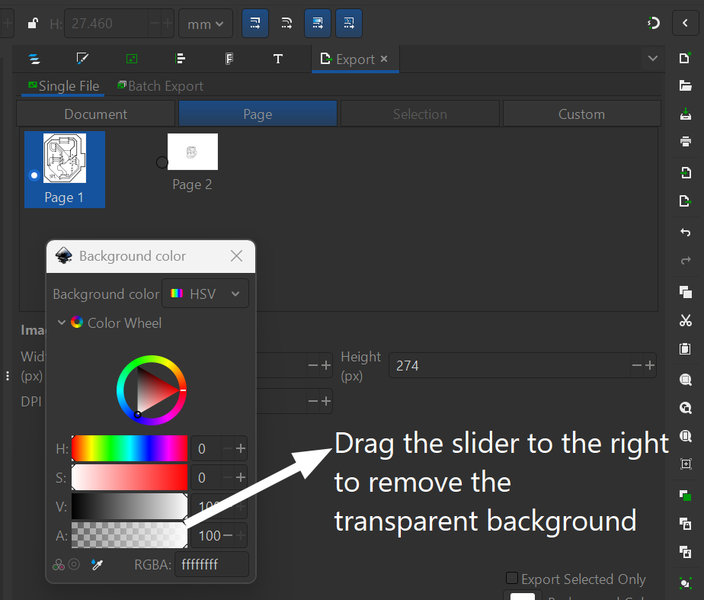
Task: Switch to Batch Export tab
Action: point(160,86)
